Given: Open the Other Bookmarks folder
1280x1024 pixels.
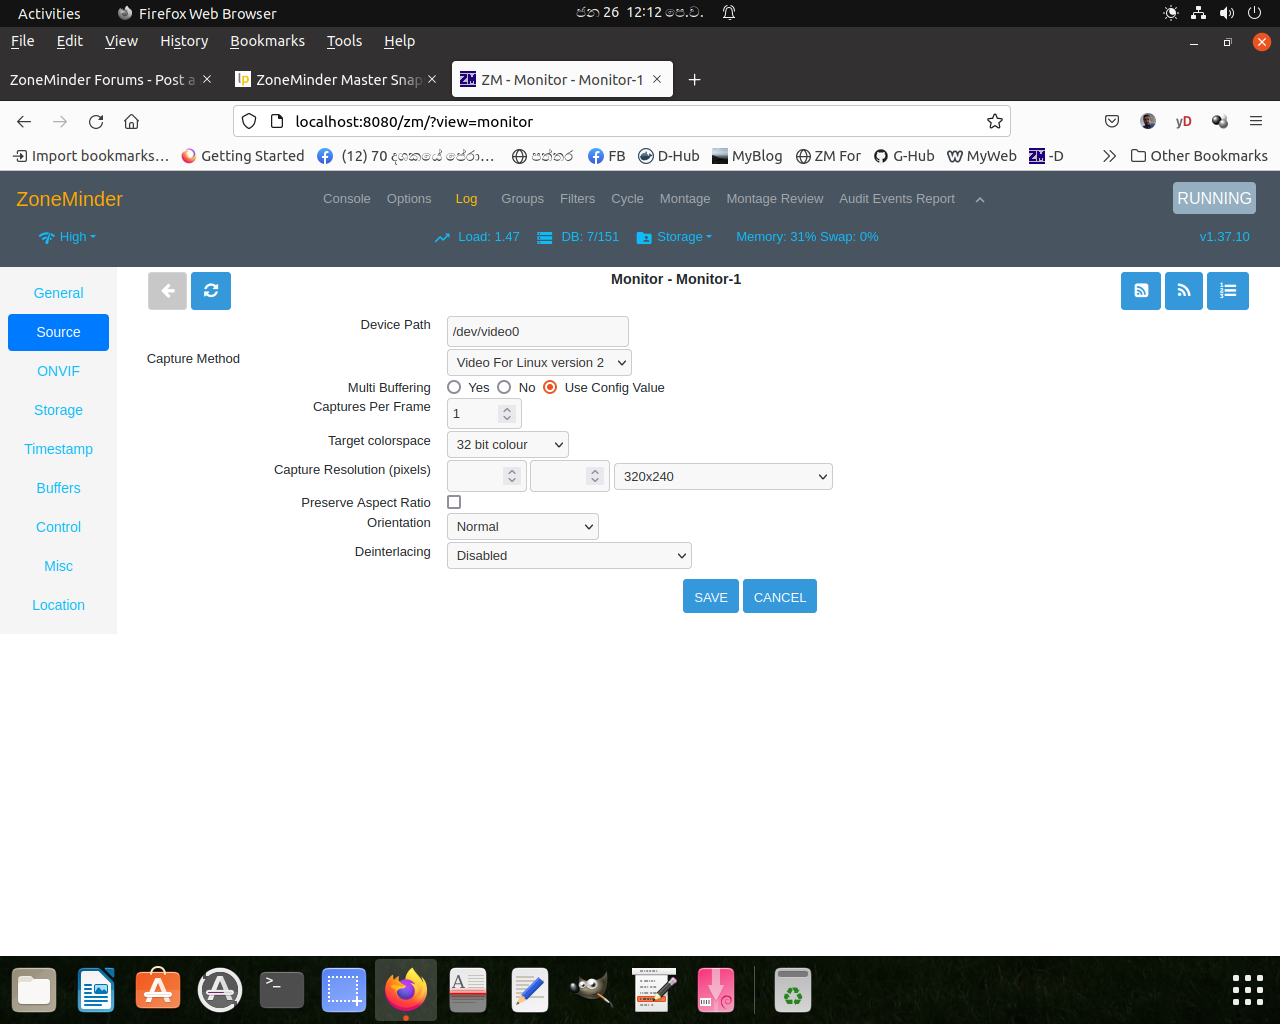Looking at the screenshot, I should point(1199,156).
